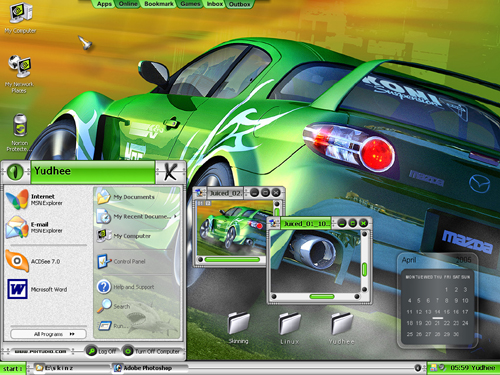Click vertical scrollbar in Juiced_01 window
The height and width of the screenshot is (375, 500).
364,269
